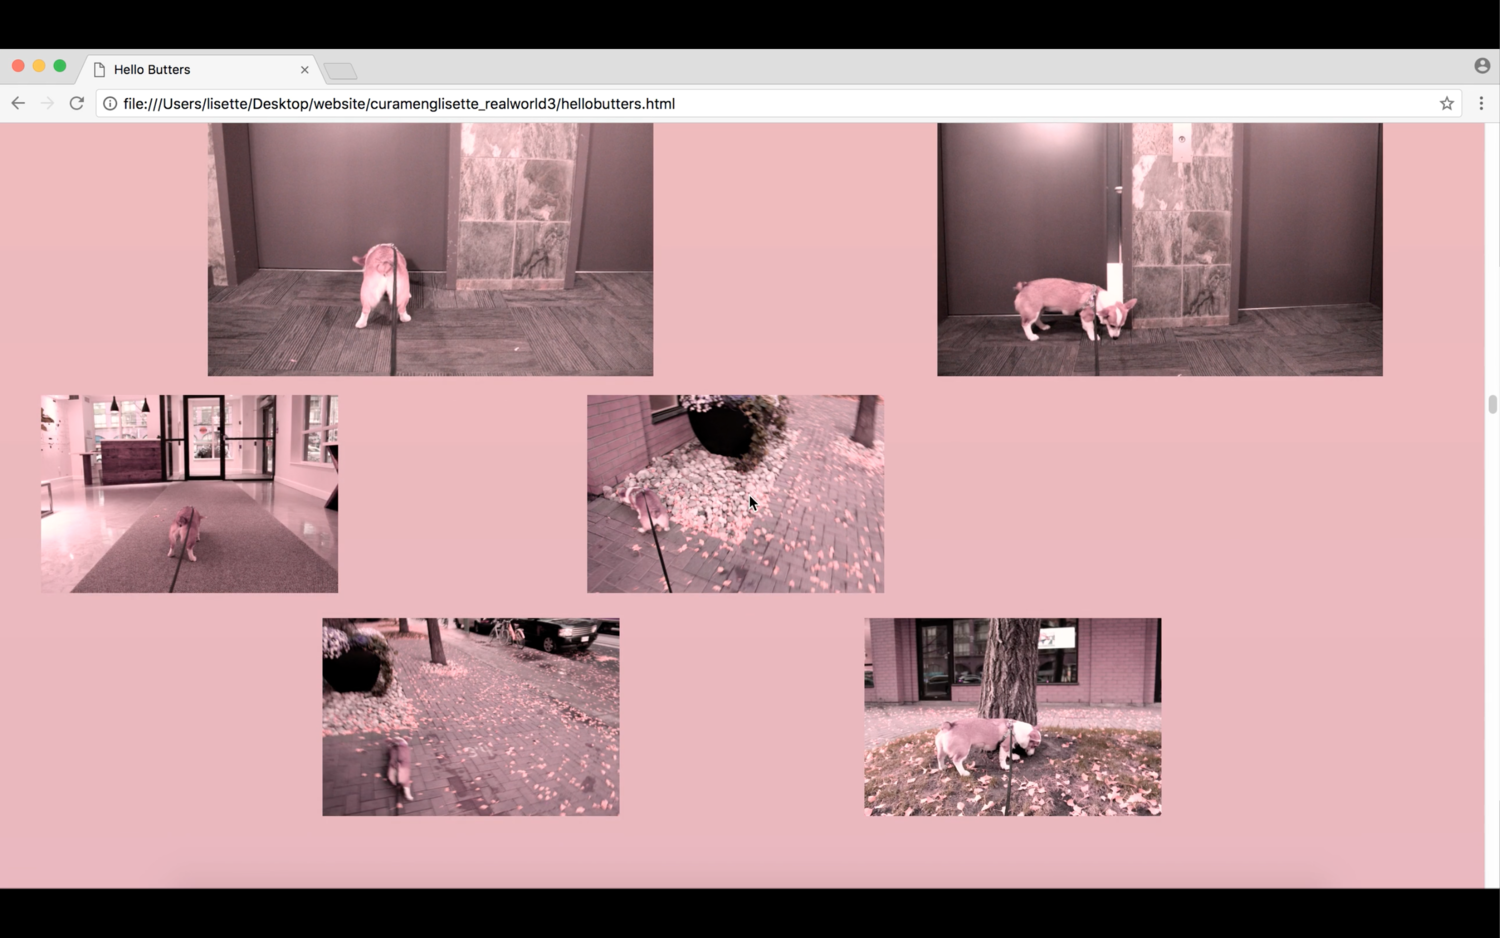This screenshot has width=1500, height=938.
Task: Reload the Hello Butters page
Action: coord(76,103)
